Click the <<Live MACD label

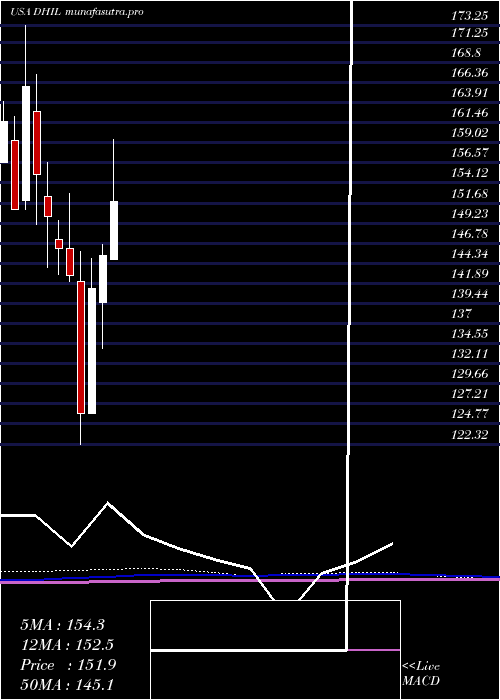click(x=421, y=674)
